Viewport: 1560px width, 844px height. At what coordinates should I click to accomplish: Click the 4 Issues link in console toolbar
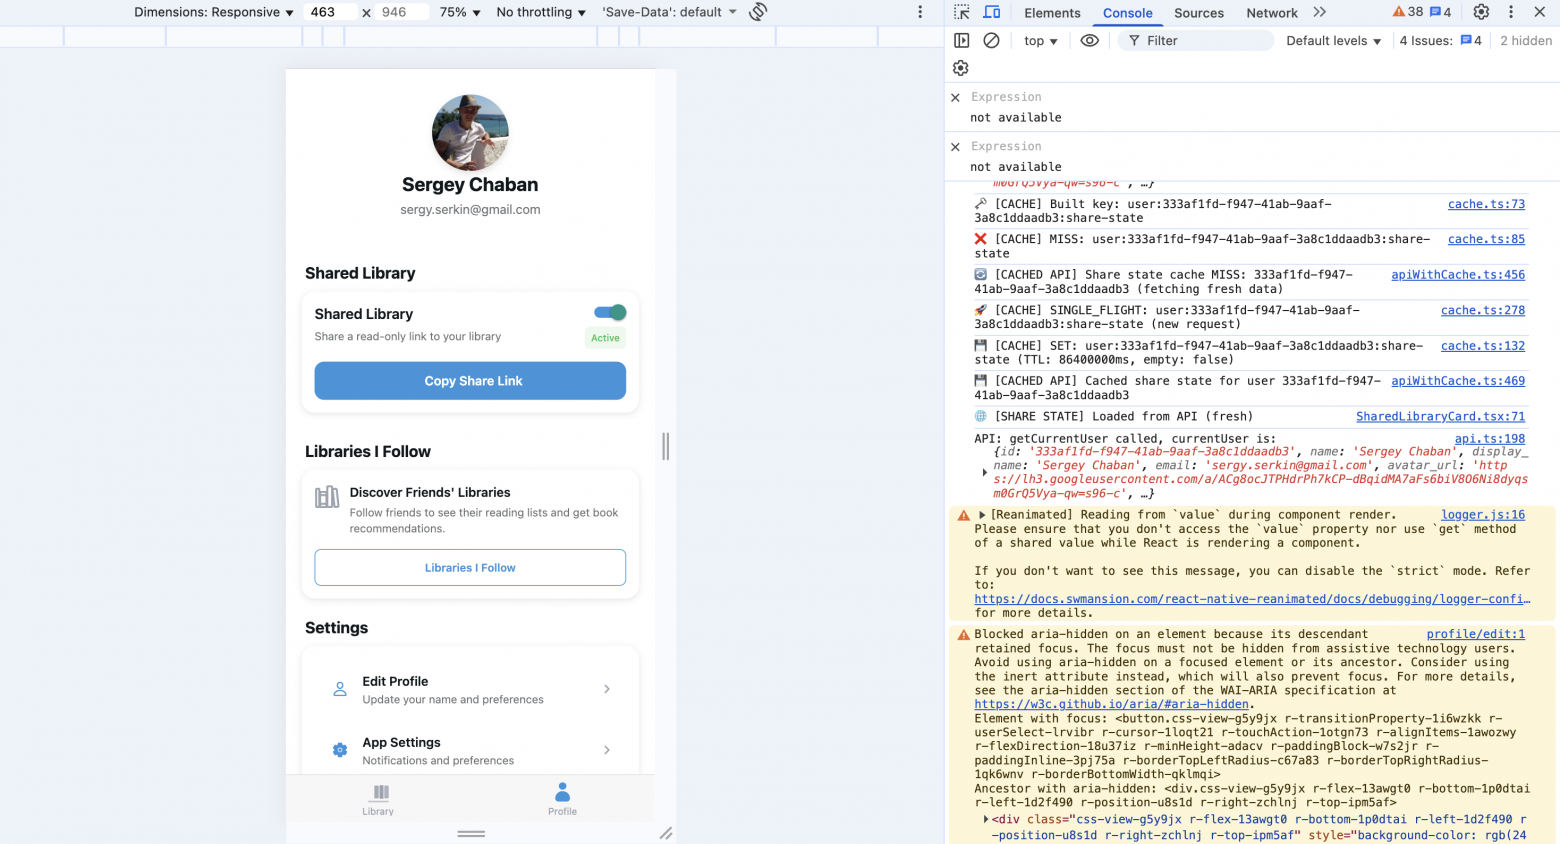[x=1440, y=41]
